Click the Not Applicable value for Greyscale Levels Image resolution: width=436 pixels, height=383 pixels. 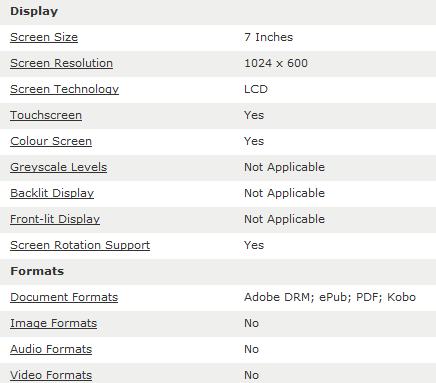coord(284,167)
